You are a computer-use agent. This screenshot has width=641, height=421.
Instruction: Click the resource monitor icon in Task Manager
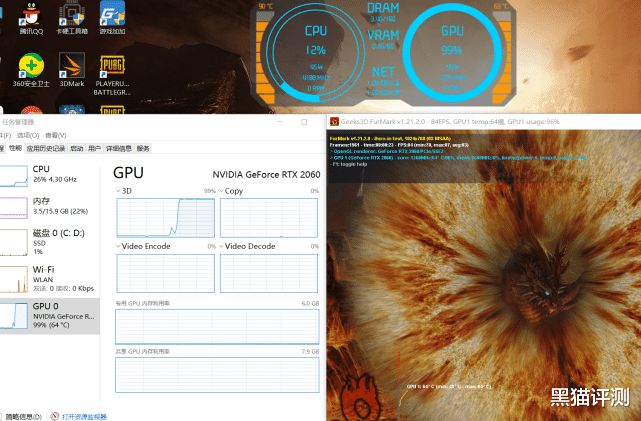pyautogui.click(x=55, y=416)
